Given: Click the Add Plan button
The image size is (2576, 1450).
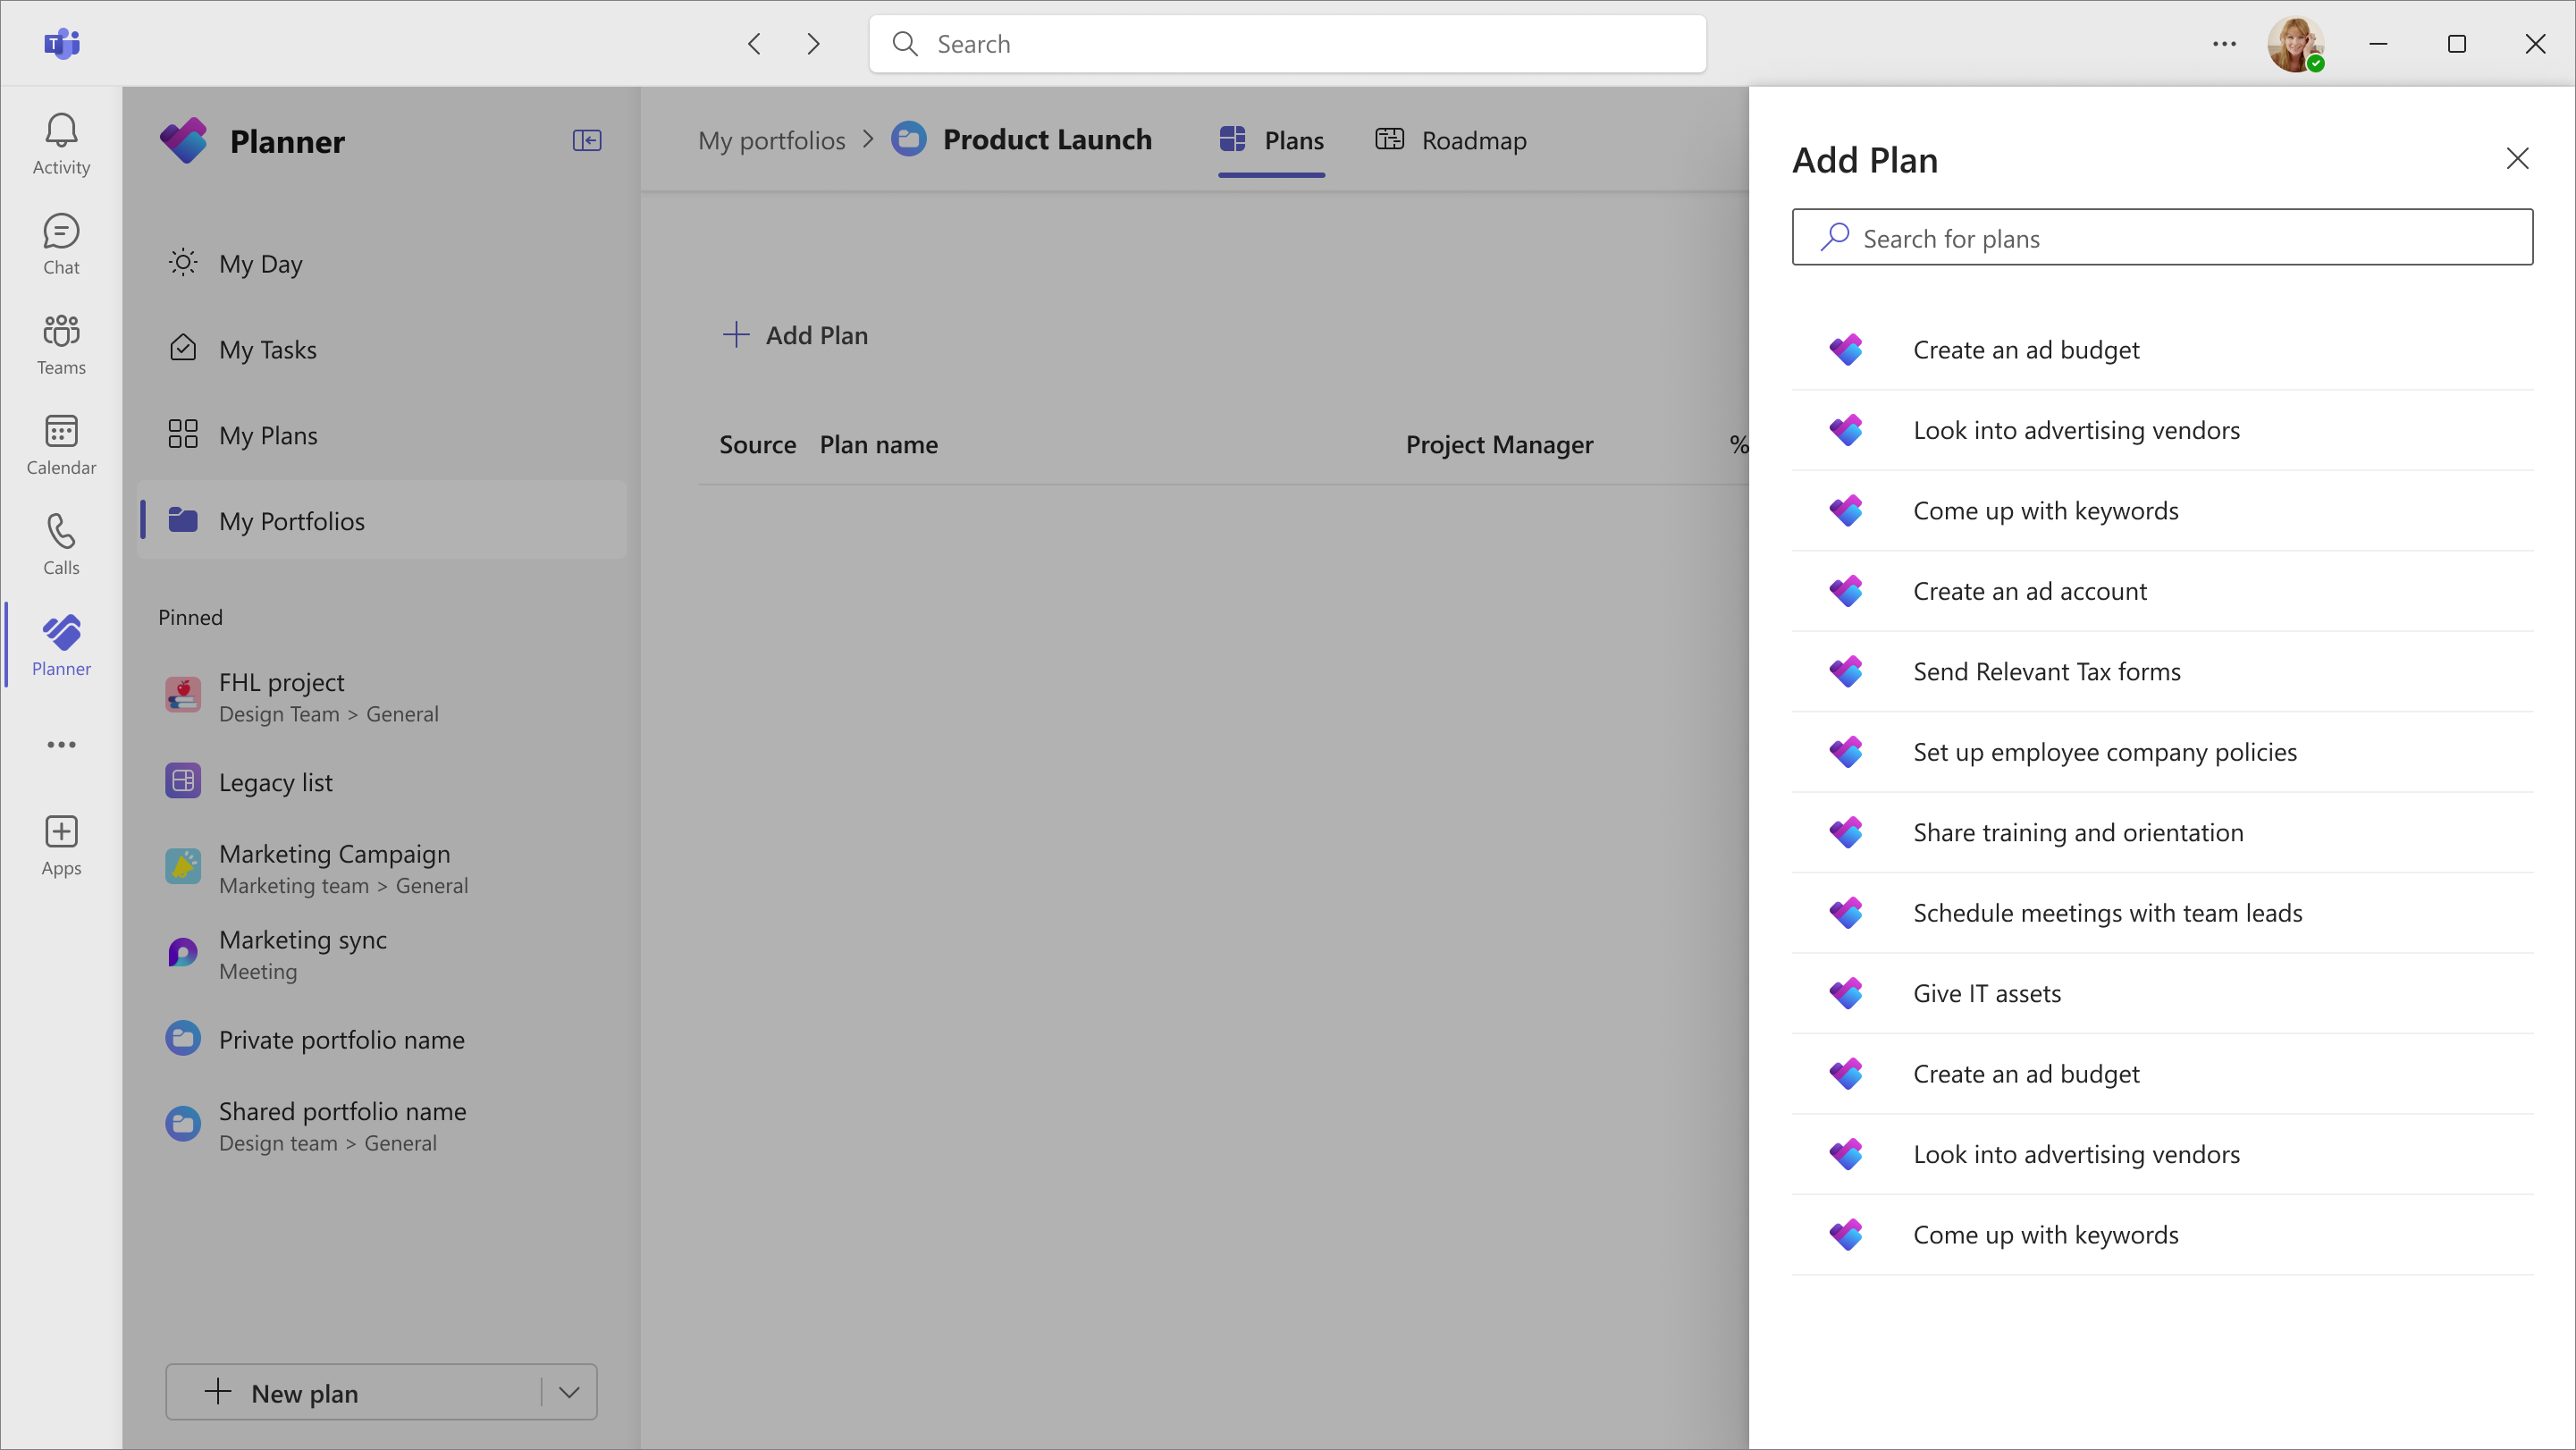Looking at the screenshot, I should click(x=796, y=335).
